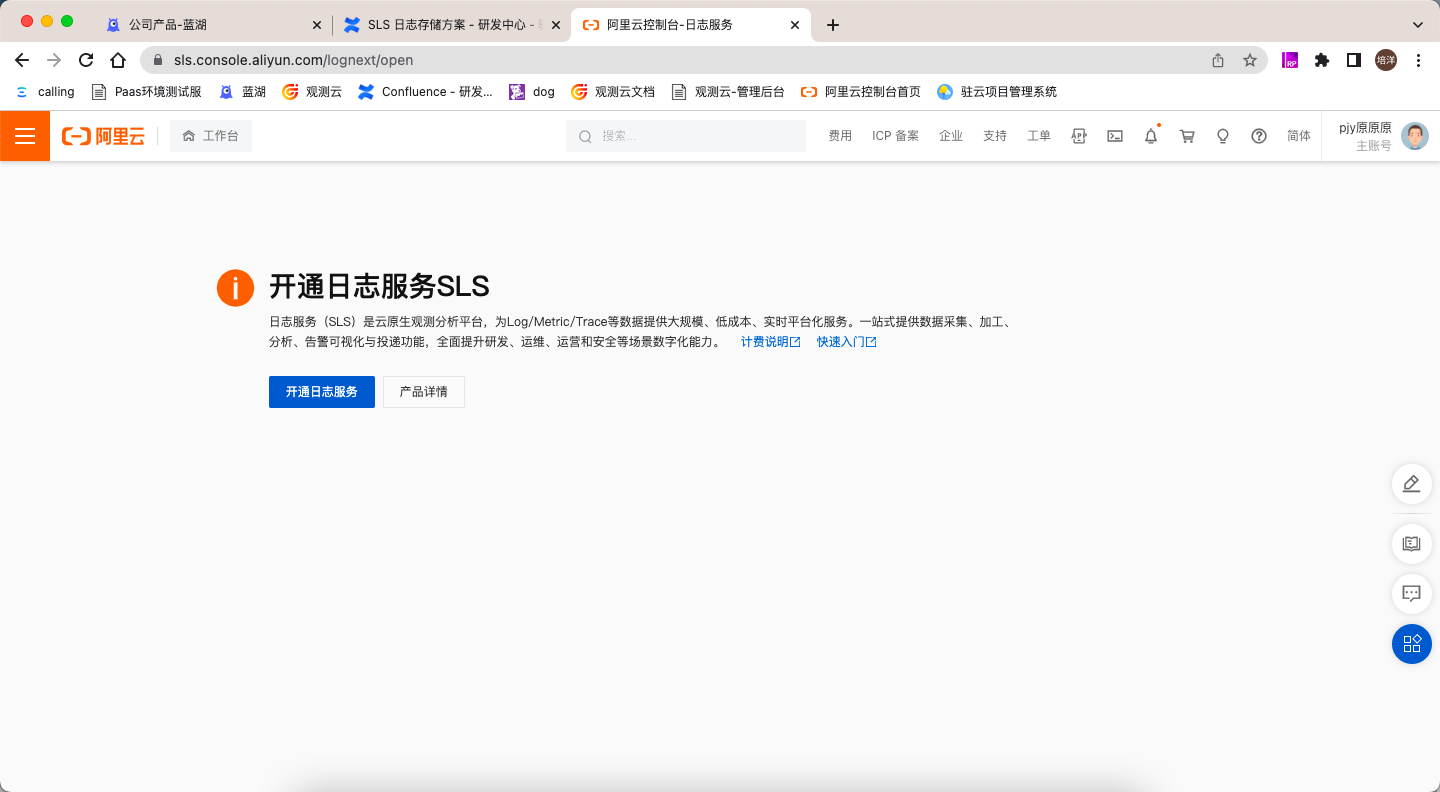Toggle the browser side panel
The height and width of the screenshot is (792, 1440).
pyautogui.click(x=1354, y=60)
